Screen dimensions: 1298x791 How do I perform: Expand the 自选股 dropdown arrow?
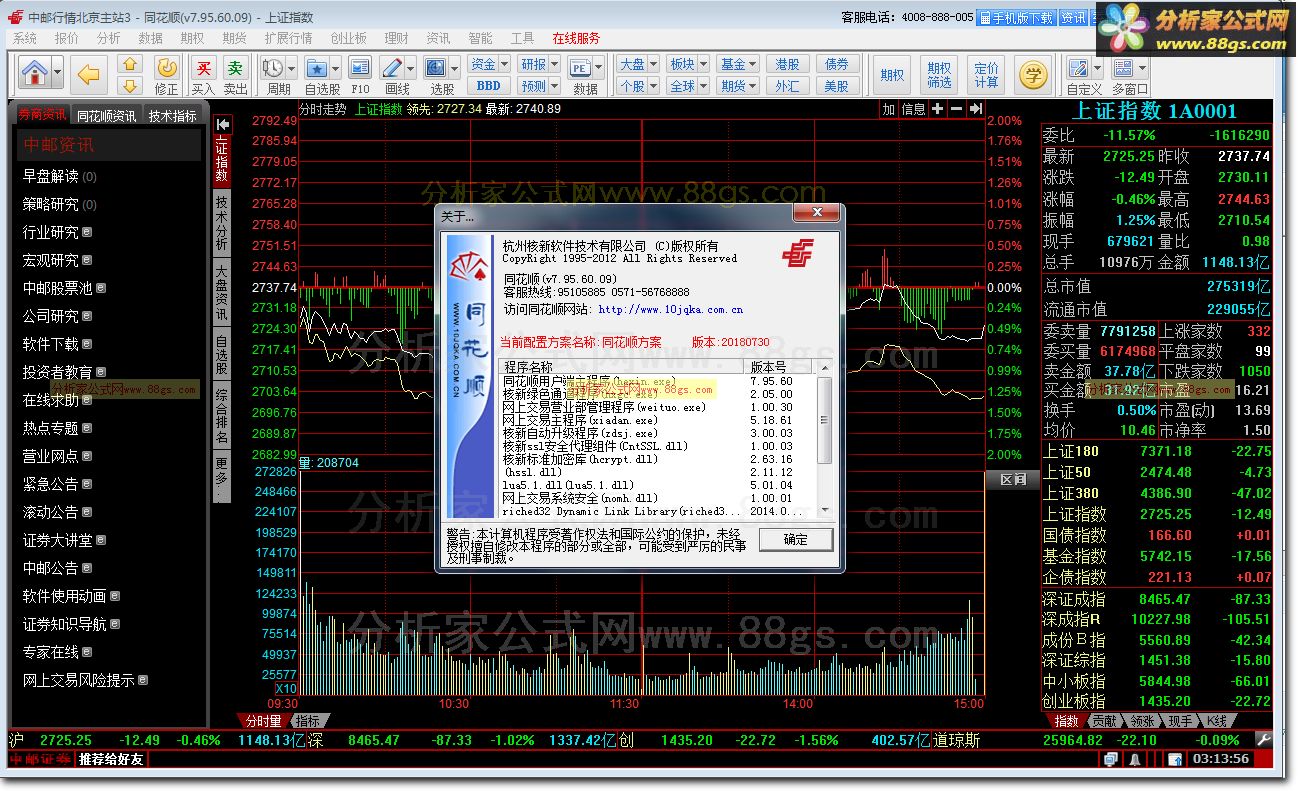336,67
